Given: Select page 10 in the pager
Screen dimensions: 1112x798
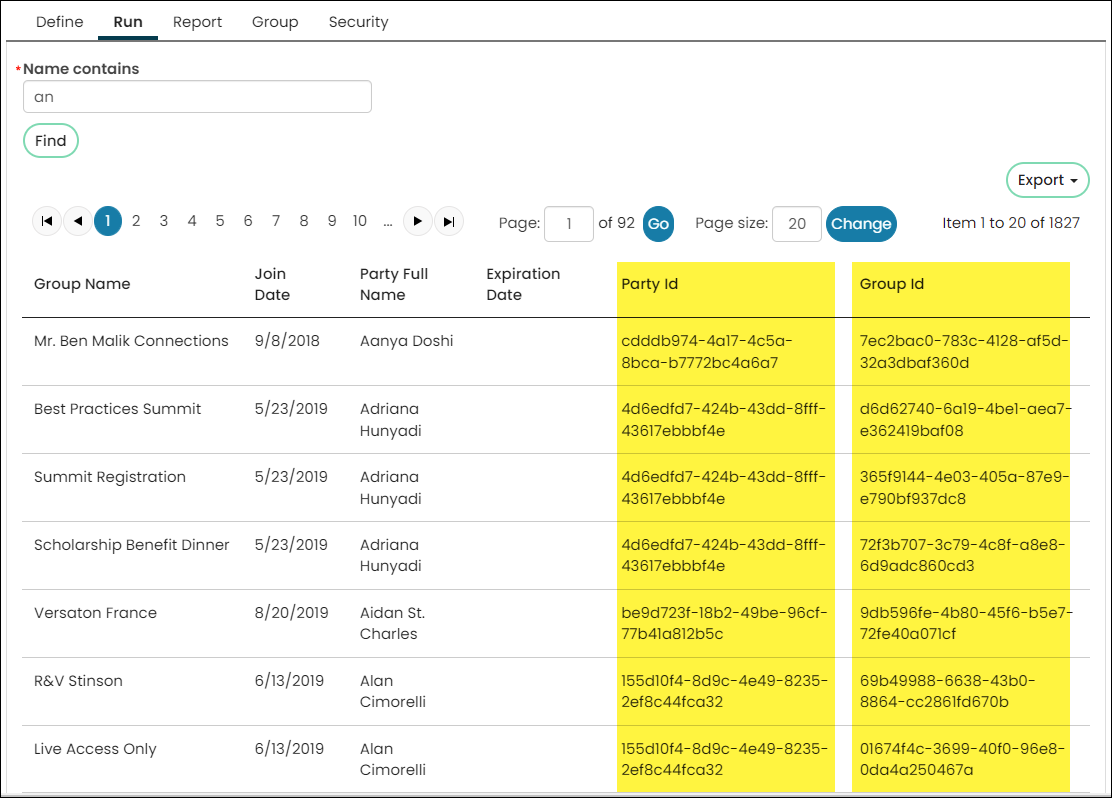Looking at the screenshot, I should (x=360, y=221).
